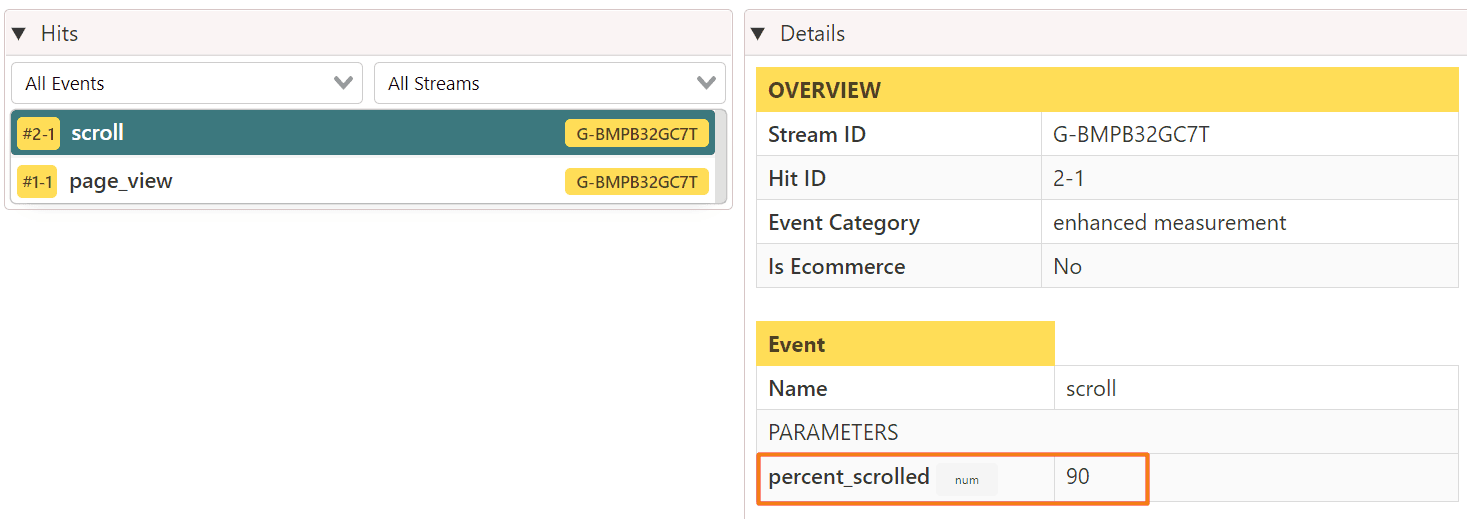This screenshot has width=1467, height=519.
Task: Click the hits list vertical scrollbar
Action: click(721, 157)
